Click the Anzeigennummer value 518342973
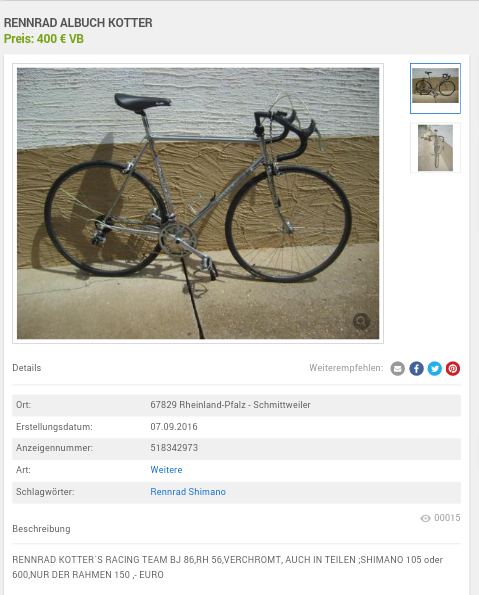This screenshot has width=479, height=595. 174,448
